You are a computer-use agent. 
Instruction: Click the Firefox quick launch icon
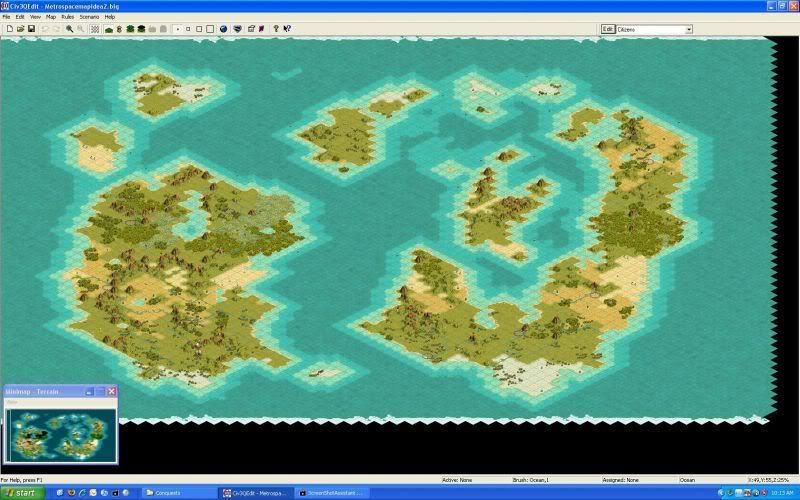pyautogui.click(x=71, y=493)
